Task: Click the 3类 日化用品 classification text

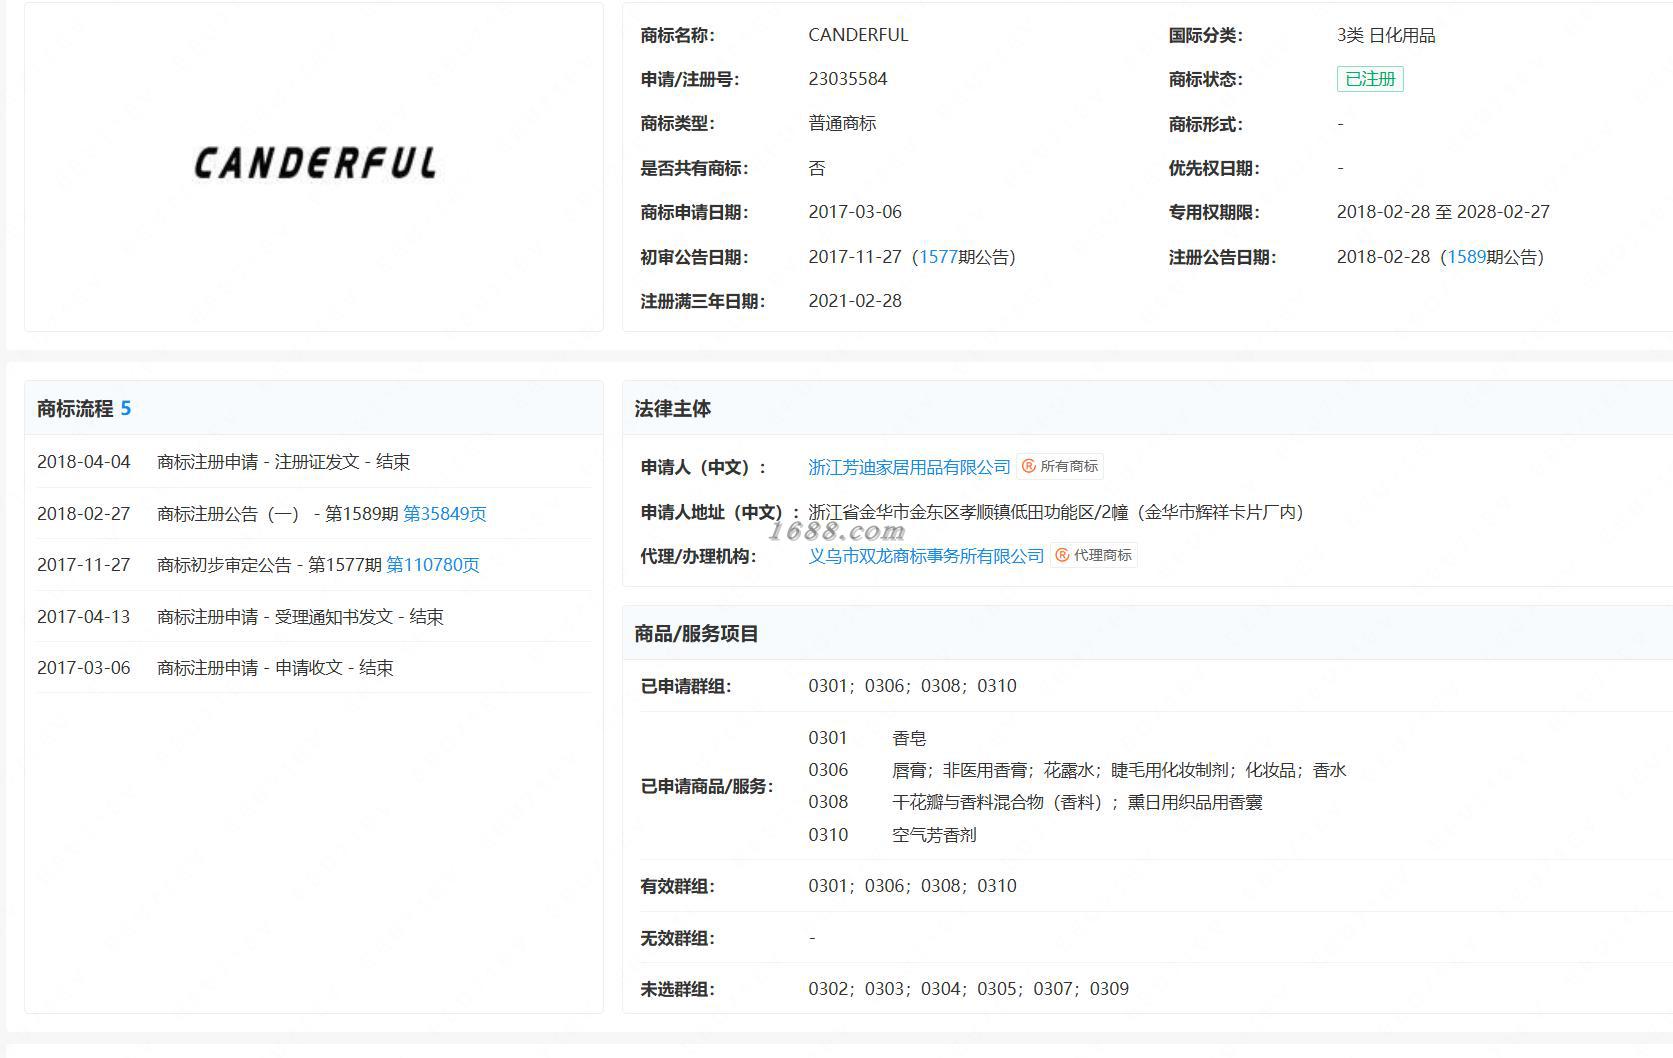Action: [x=1386, y=35]
